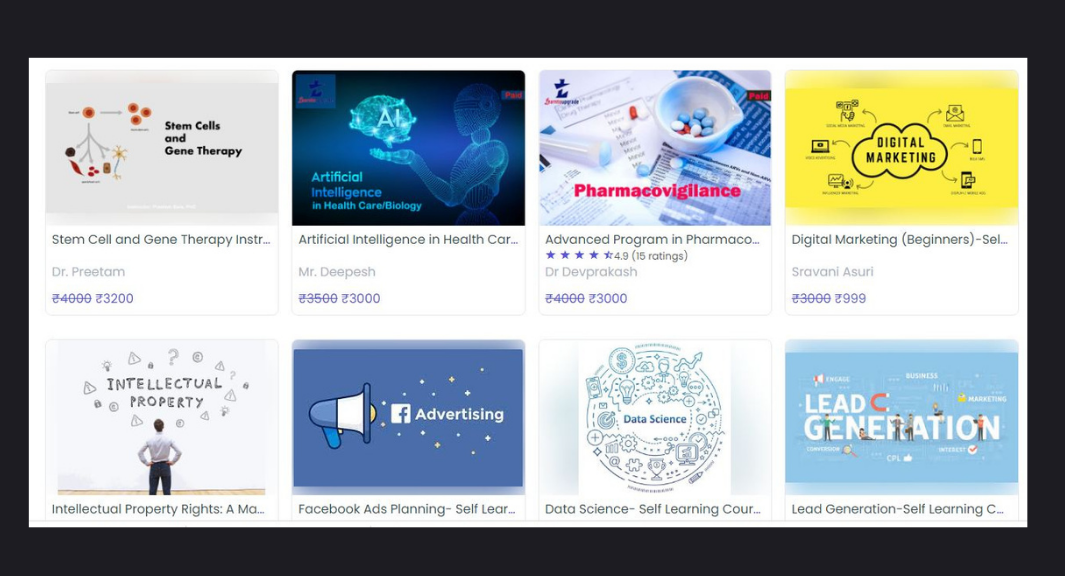Click the ₹999 price on Digital Marketing
This screenshot has width=1065, height=576.
pos(850,298)
